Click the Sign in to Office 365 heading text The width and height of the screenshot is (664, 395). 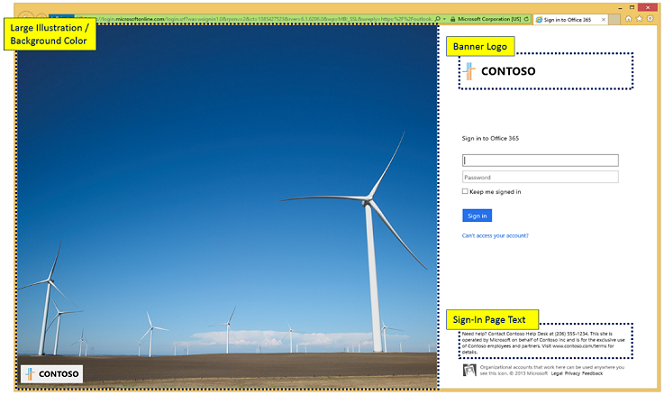pyautogui.click(x=490, y=138)
